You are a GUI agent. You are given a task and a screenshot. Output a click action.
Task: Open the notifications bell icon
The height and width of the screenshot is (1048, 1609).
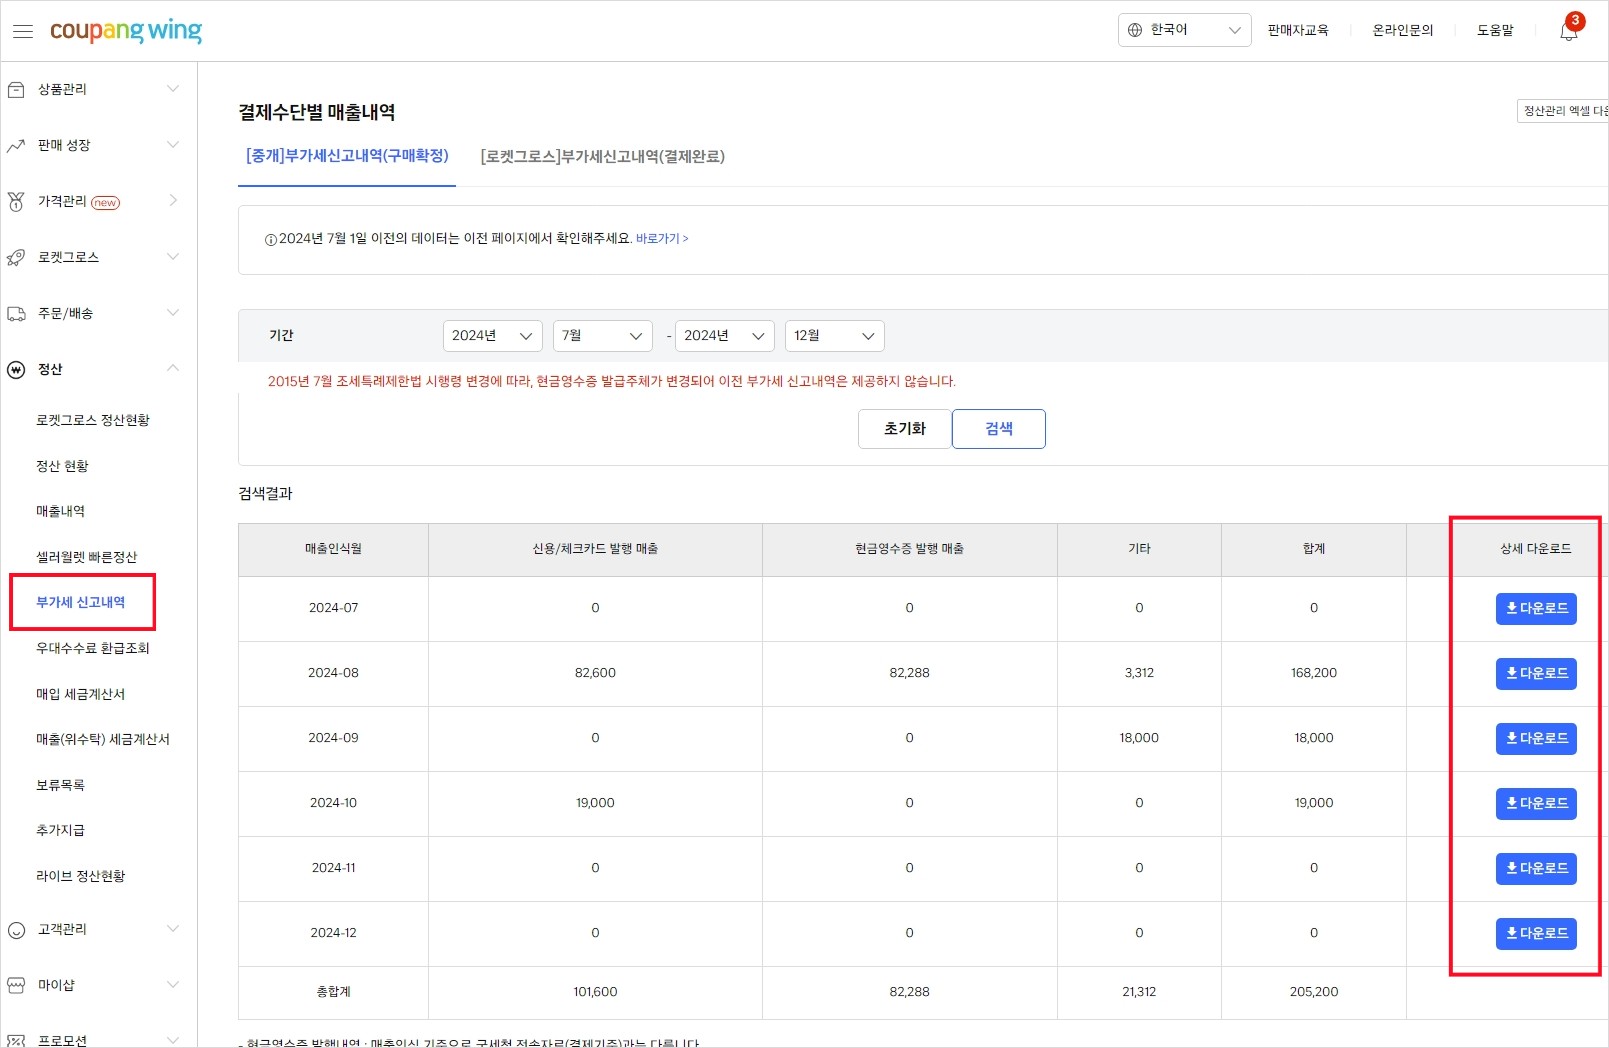click(1569, 30)
